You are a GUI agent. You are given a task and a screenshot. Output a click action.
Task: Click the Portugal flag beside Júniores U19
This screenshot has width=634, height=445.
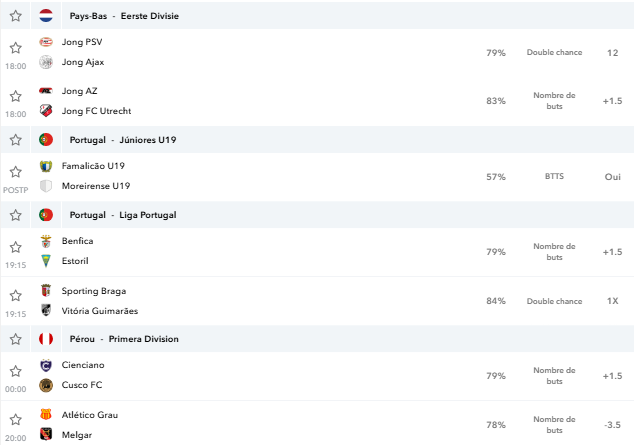46,139
